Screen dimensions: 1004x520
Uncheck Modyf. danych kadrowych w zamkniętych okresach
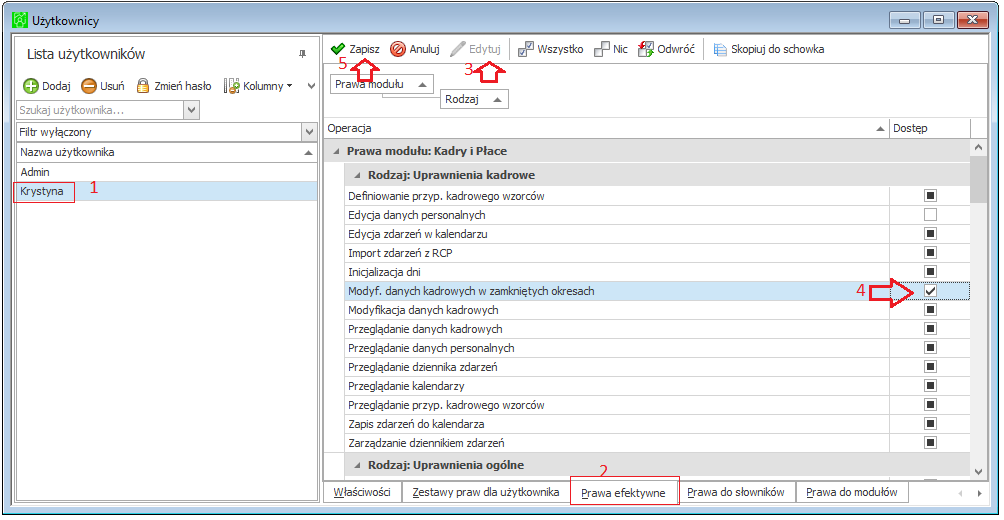tap(930, 291)
